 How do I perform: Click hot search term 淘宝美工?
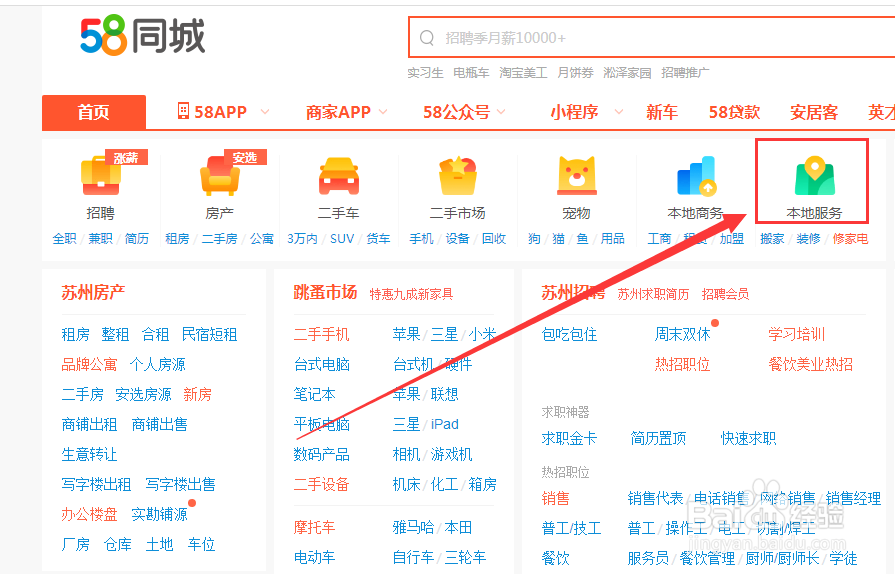pyautogui.click(x=523, y=73)
